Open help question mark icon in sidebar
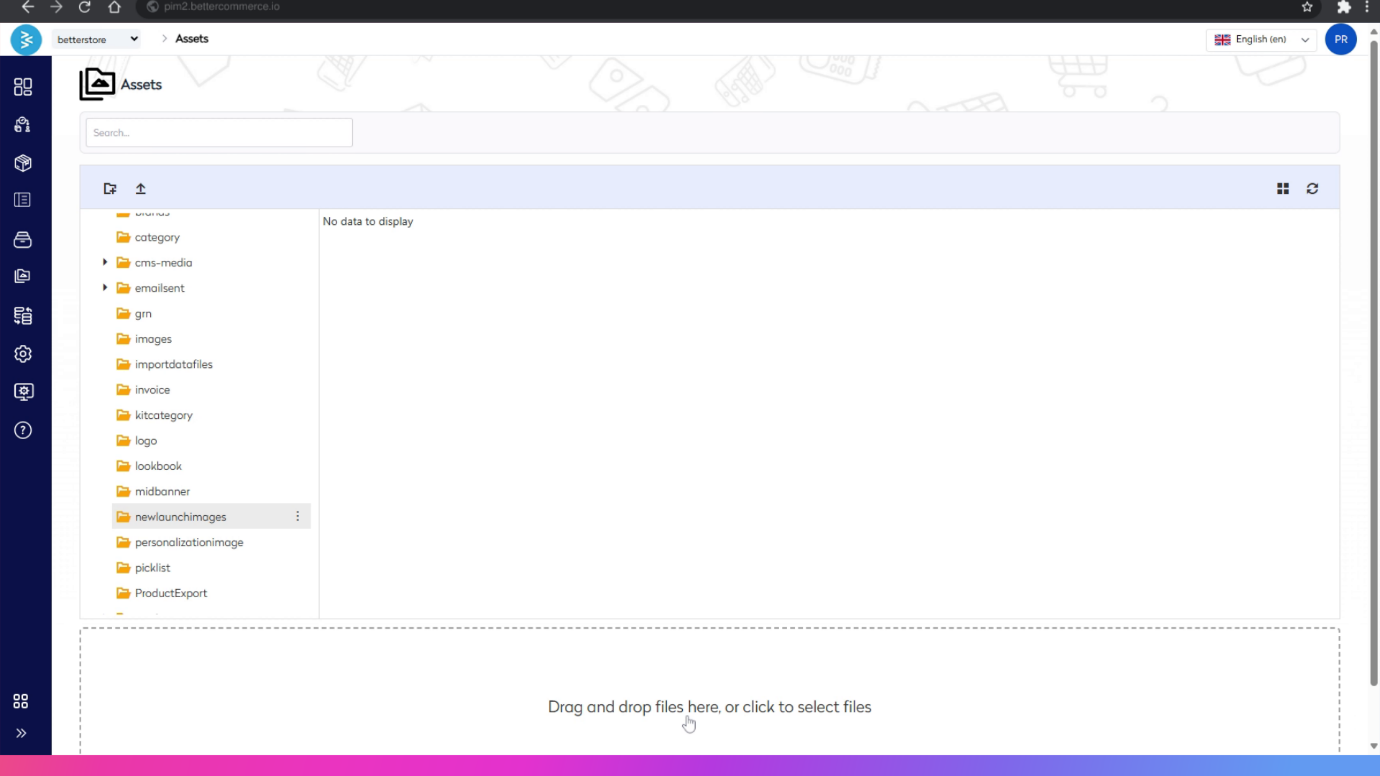This screenshot has height=776, width=1380. [23, 431]
